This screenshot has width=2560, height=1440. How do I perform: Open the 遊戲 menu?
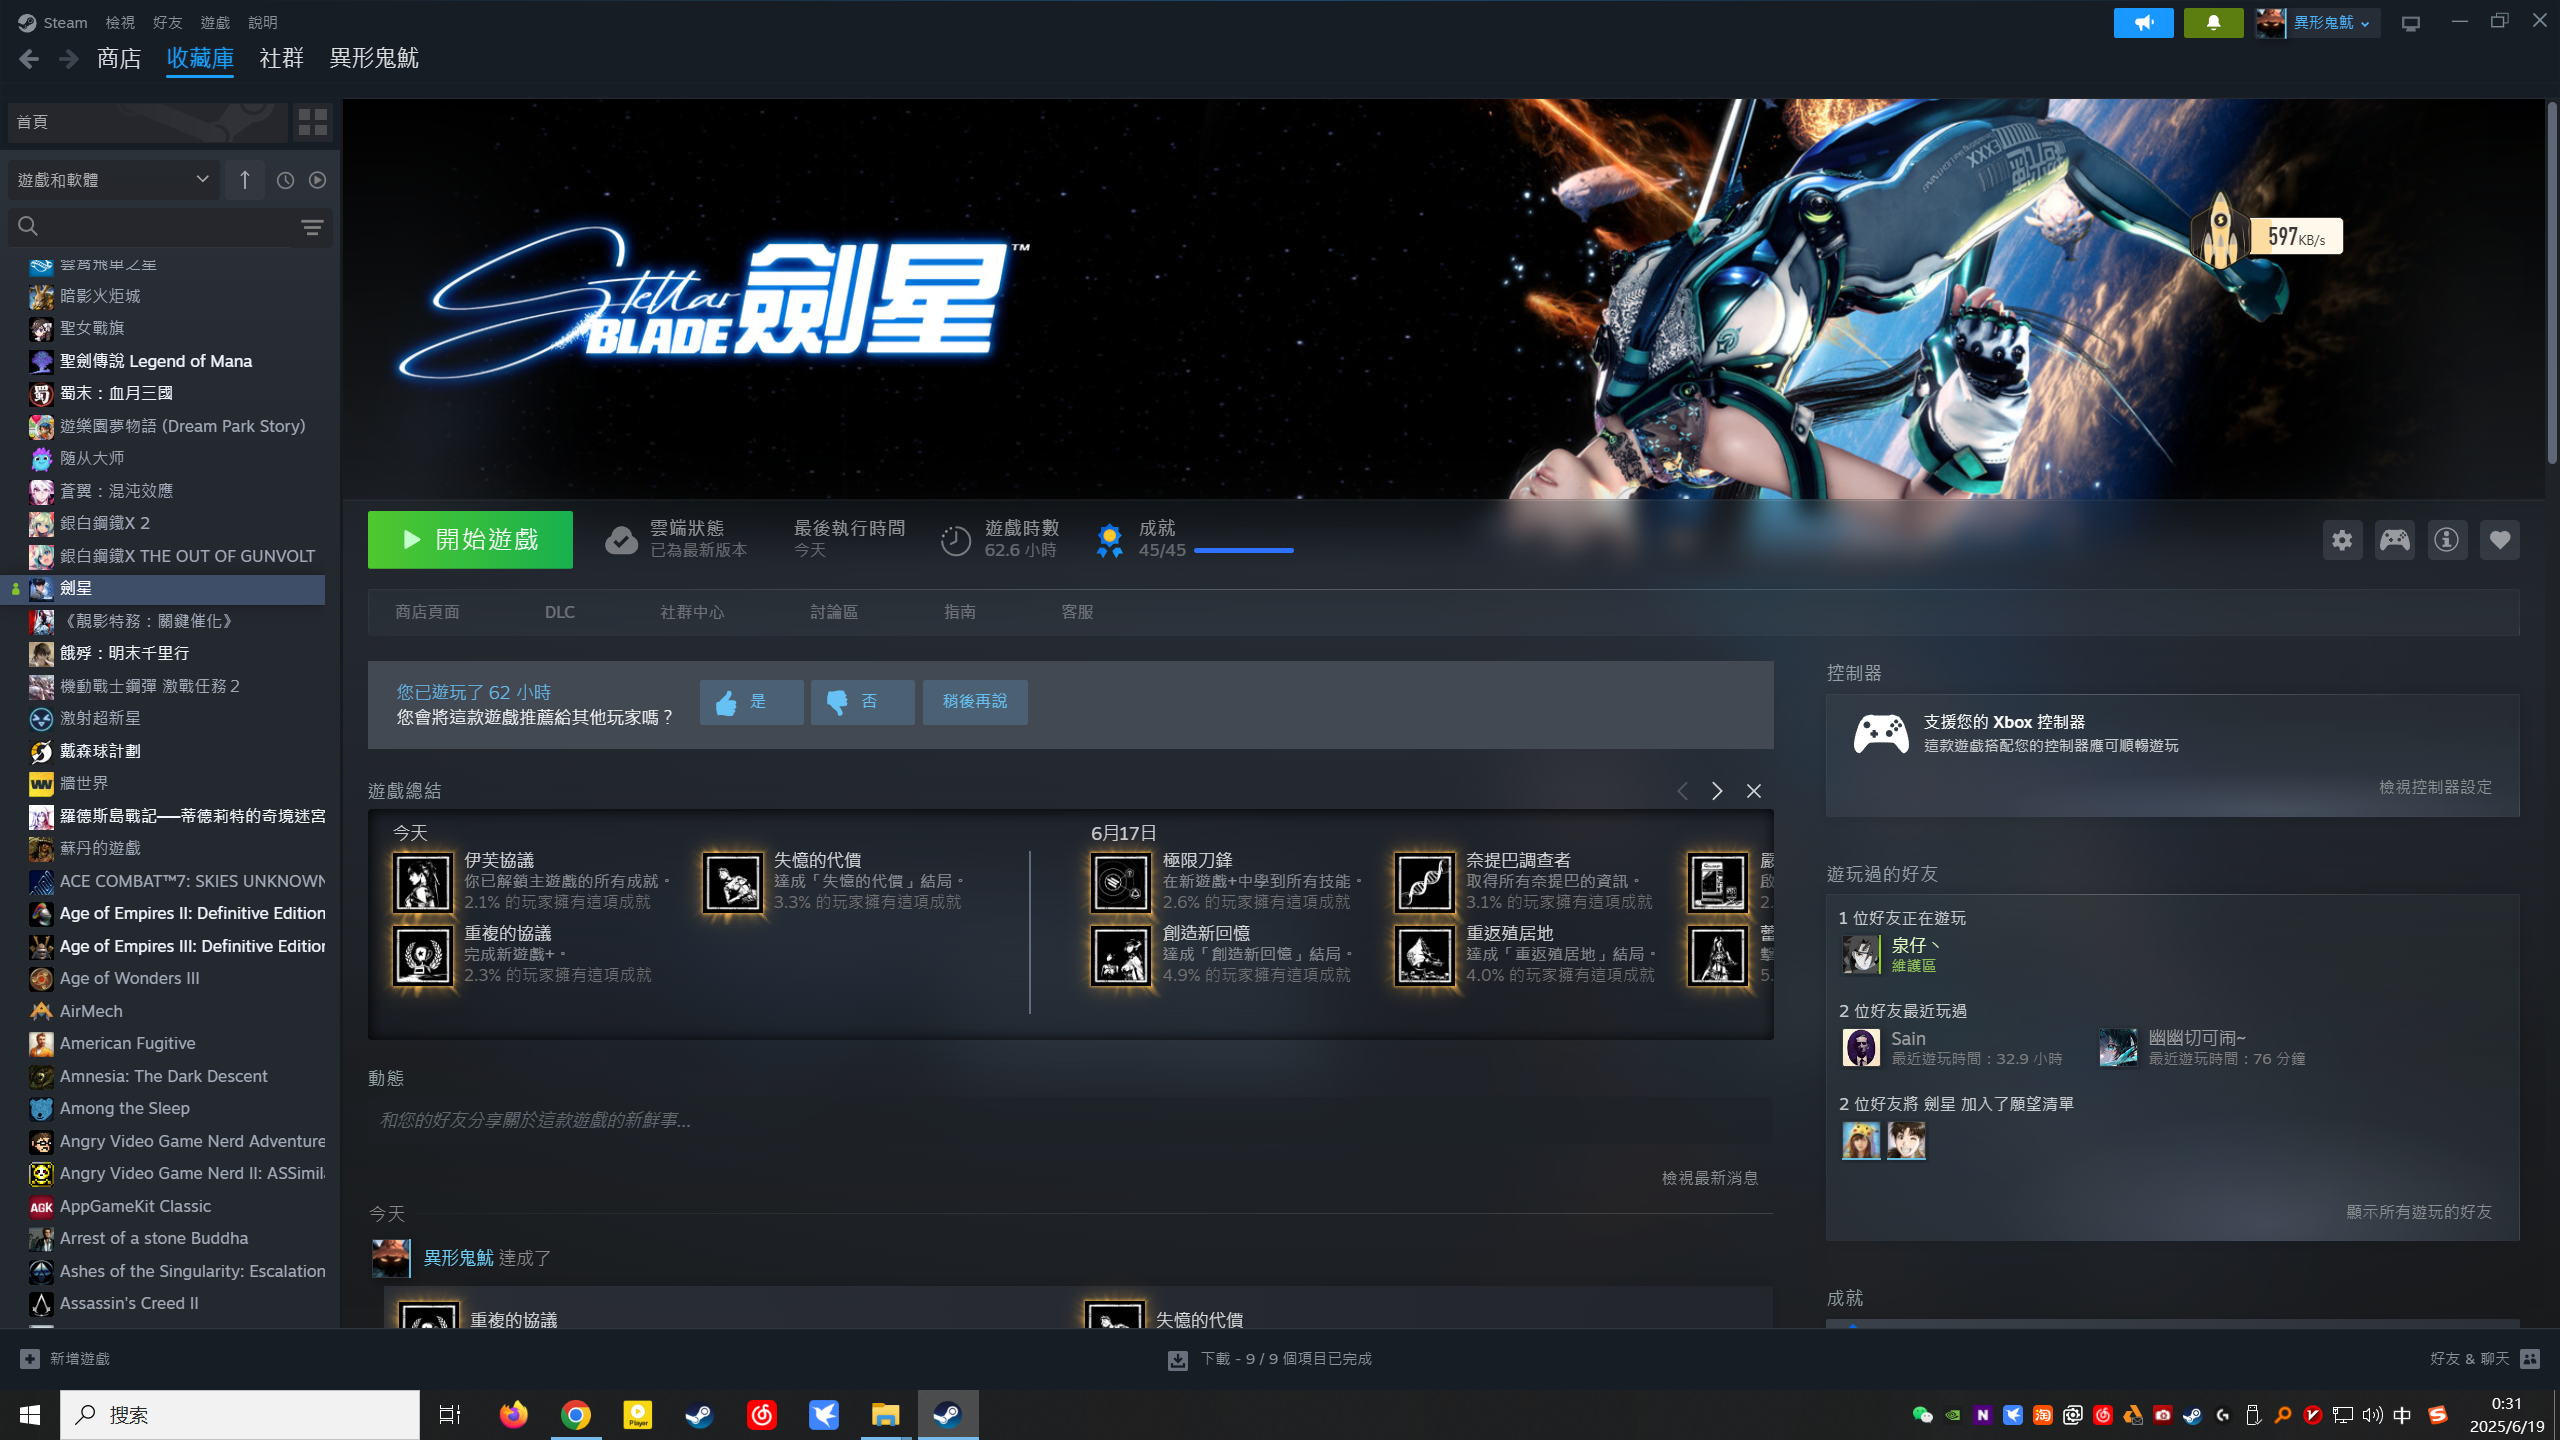pos(214,22)
